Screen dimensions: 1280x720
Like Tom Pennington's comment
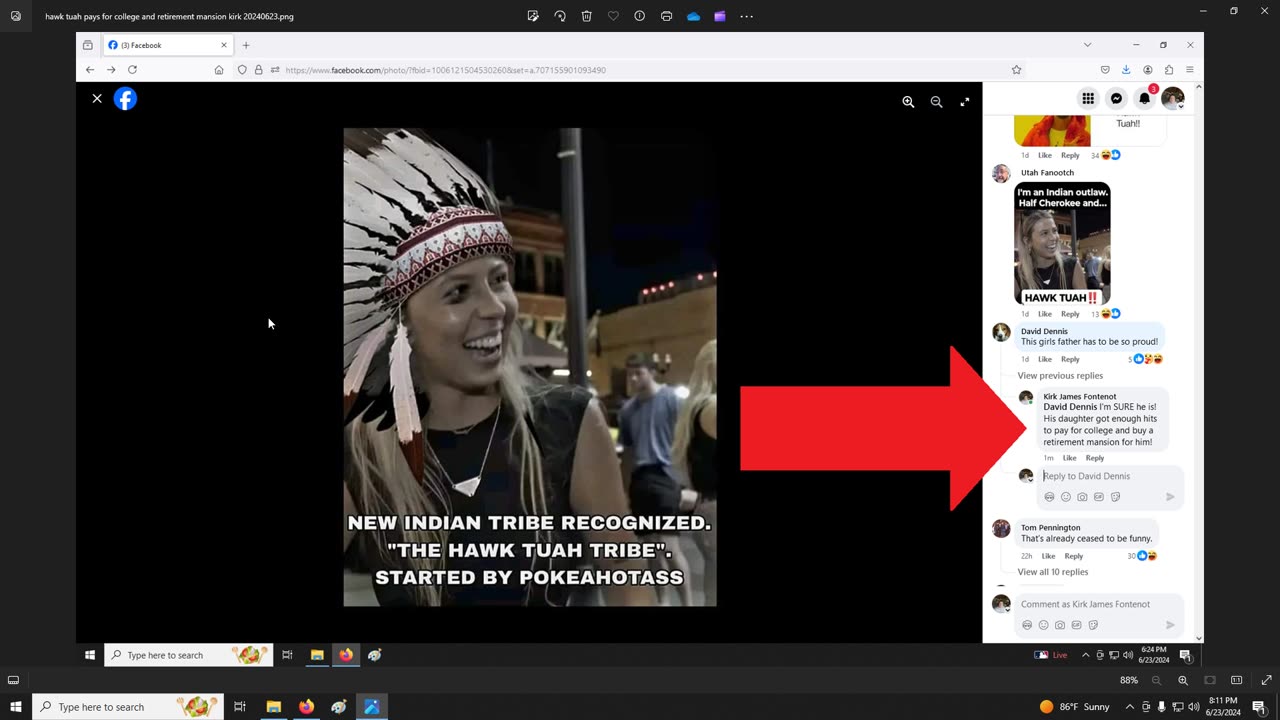point(1048,556)
